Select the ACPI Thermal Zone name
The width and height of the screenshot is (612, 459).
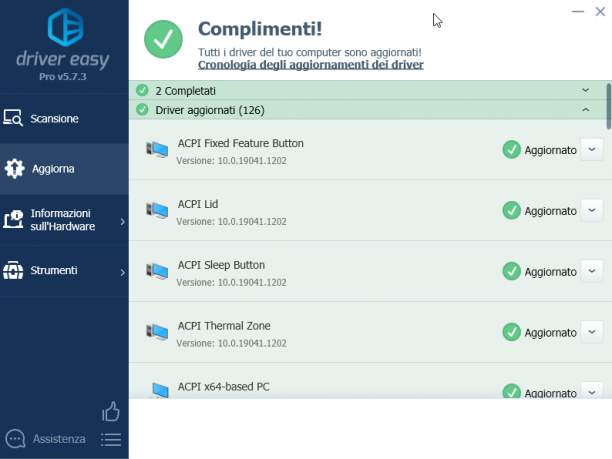tap(224, 326)
